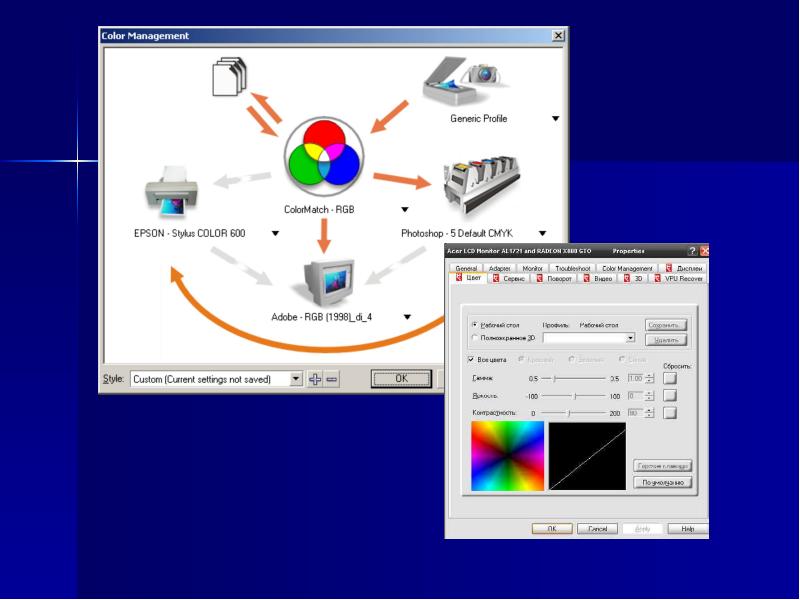Click the EPSON desktop printer icon
Image resolution: width=800 pixels, height=600 pixels.
[x=171, y=192]
